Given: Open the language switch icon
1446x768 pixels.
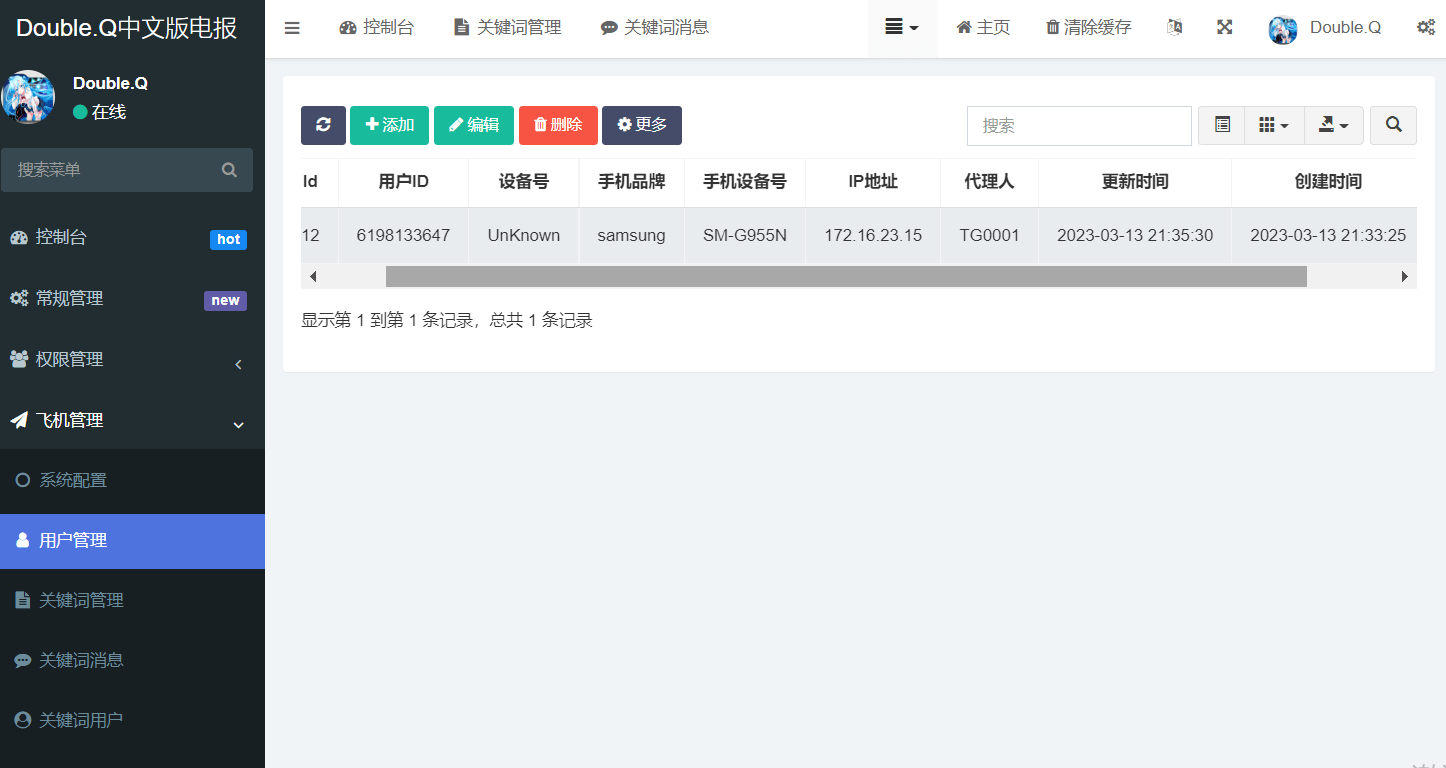Looking at the screenshot, I should coord(1175,28).
